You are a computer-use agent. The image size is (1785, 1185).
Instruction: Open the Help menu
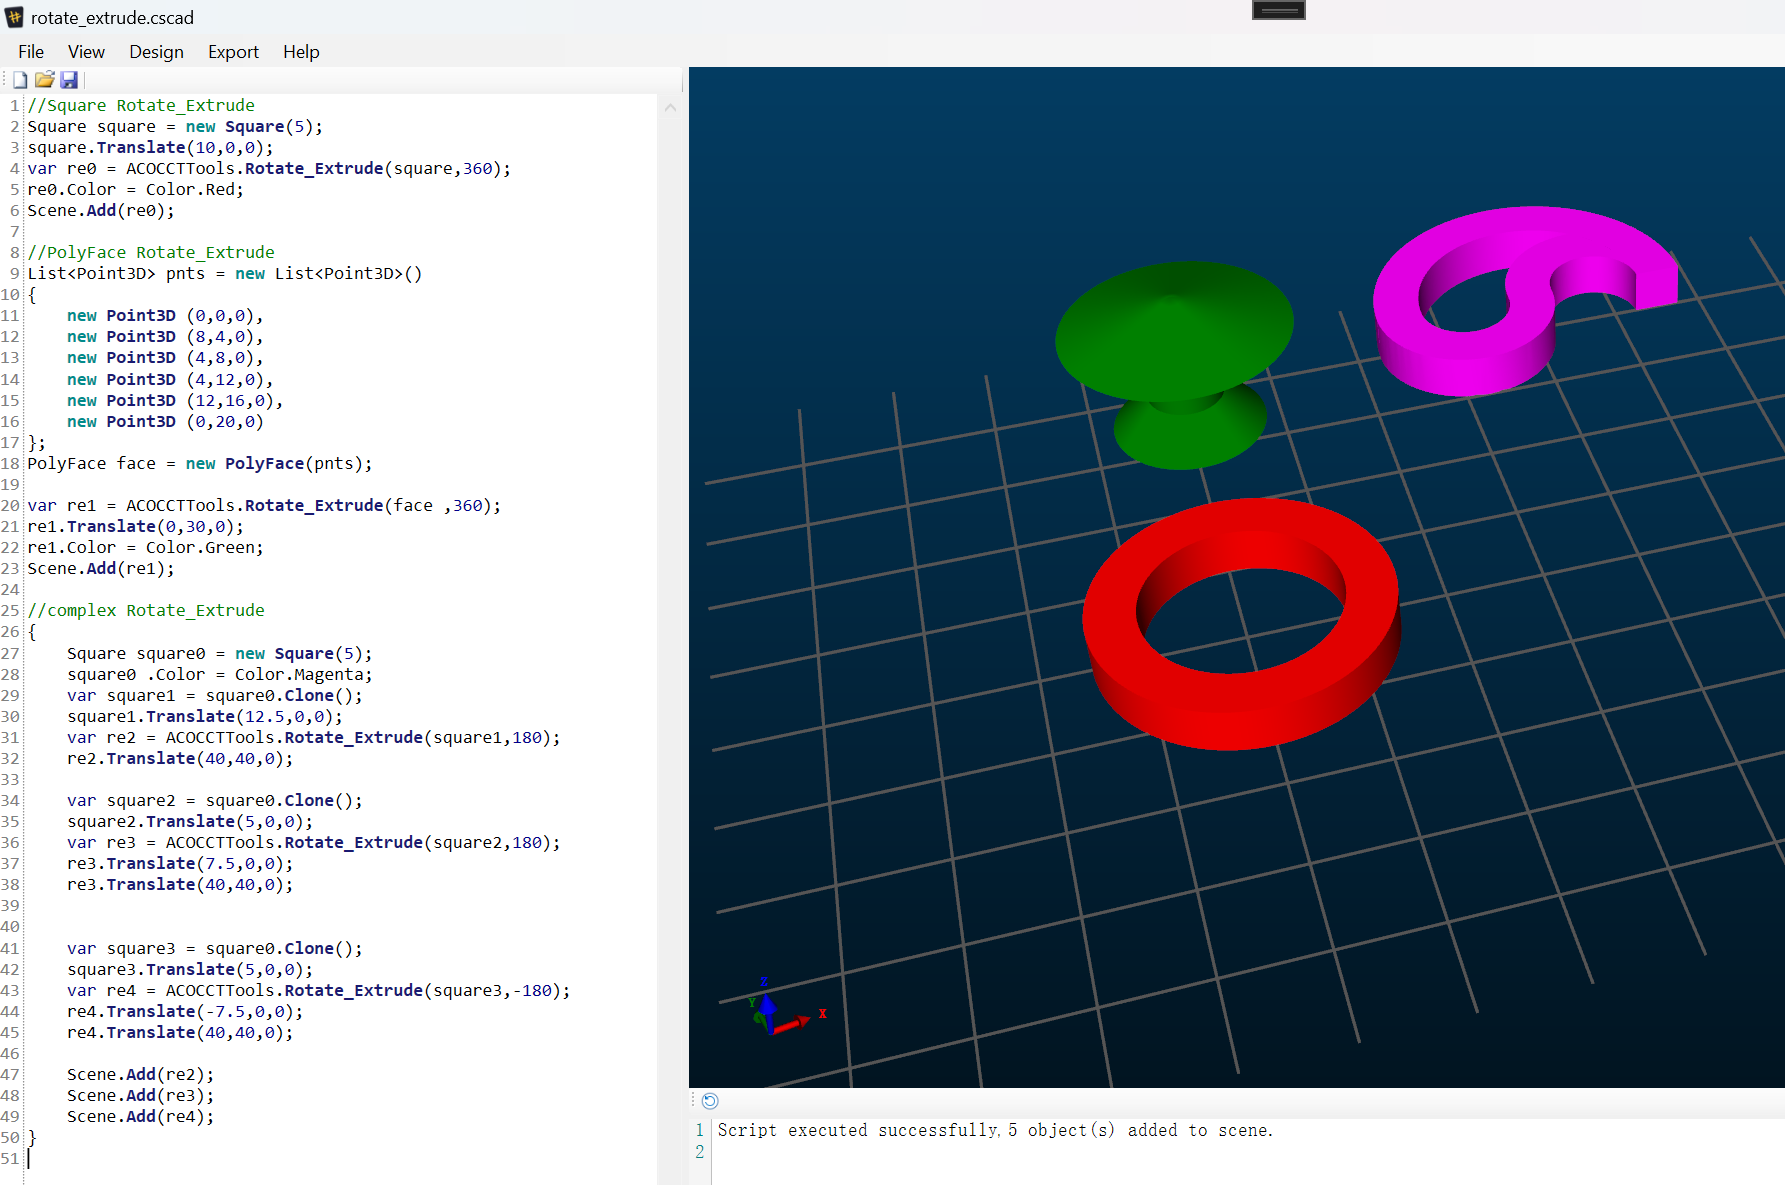301,52
